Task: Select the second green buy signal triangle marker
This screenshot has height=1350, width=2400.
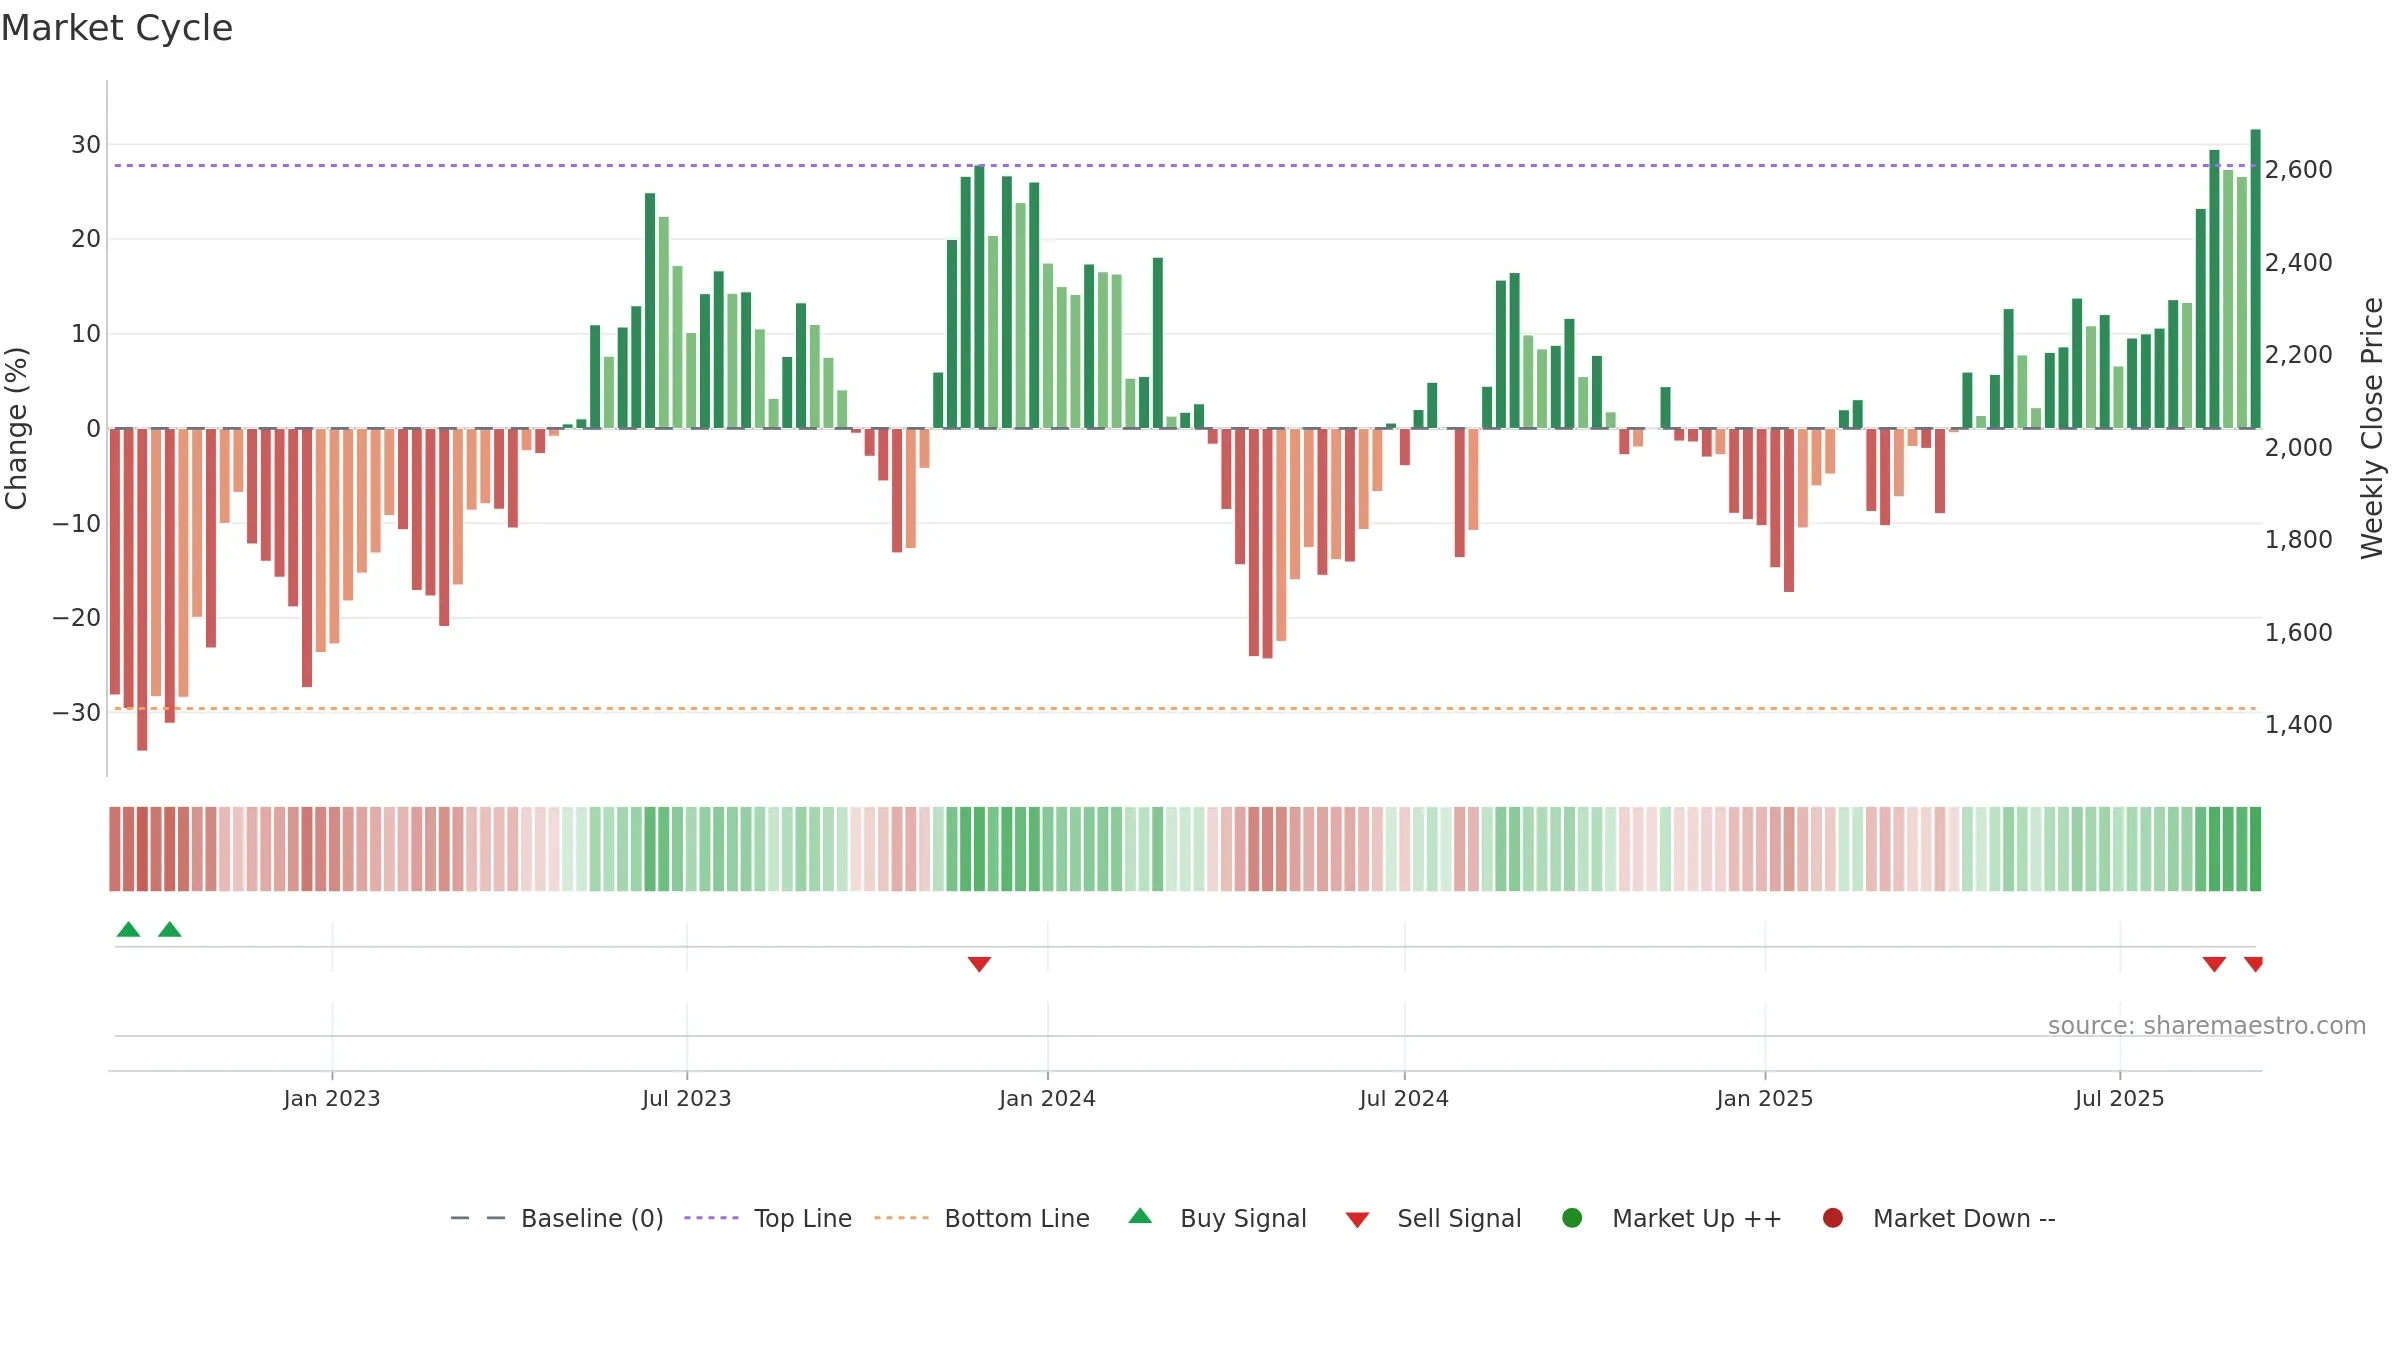Action: click(170, 929)
